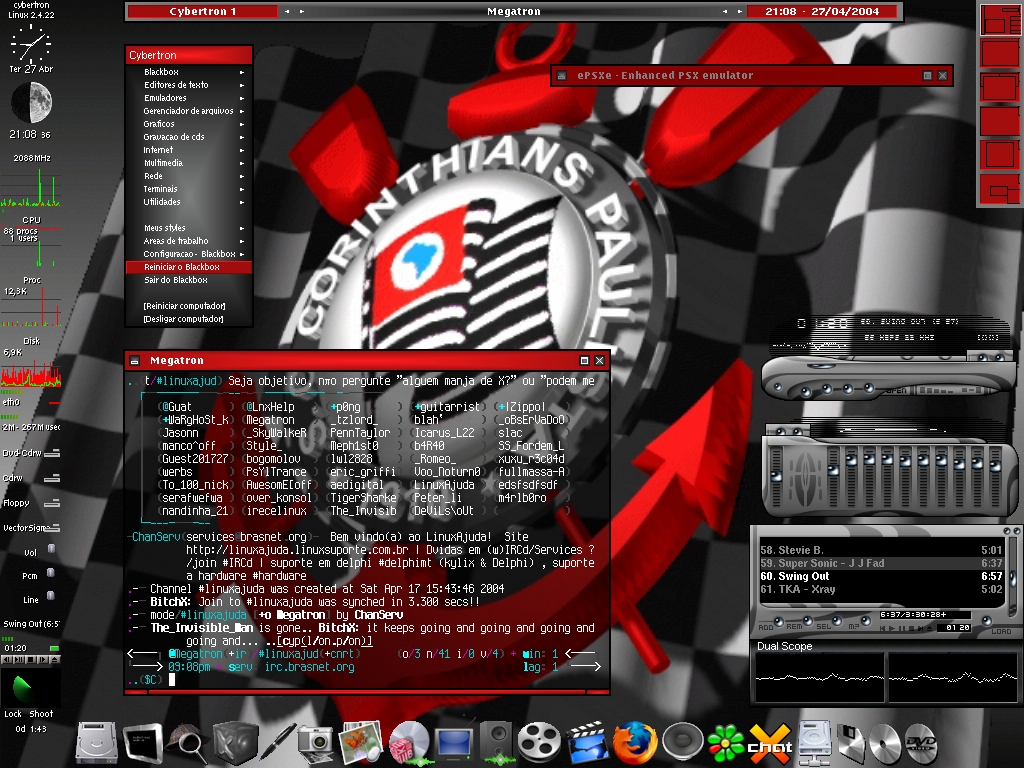Click the LOAD playlist button
This screenshot has height=768, width=1024.
pyautogui.click(x=1000, y=631)
